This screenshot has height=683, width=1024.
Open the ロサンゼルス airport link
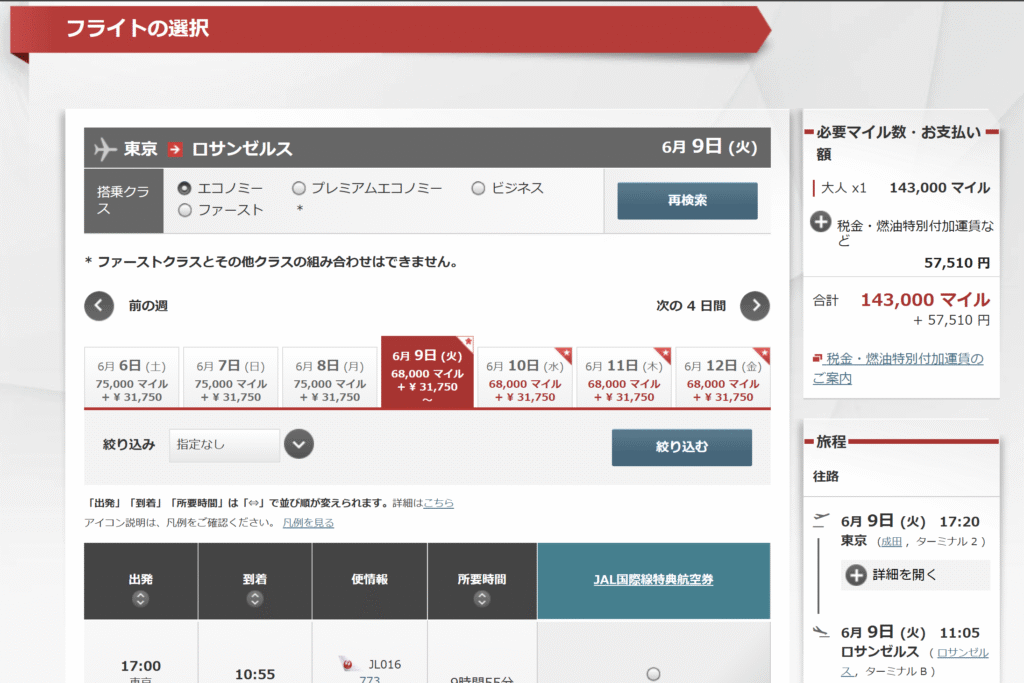(x=914, y=661)
